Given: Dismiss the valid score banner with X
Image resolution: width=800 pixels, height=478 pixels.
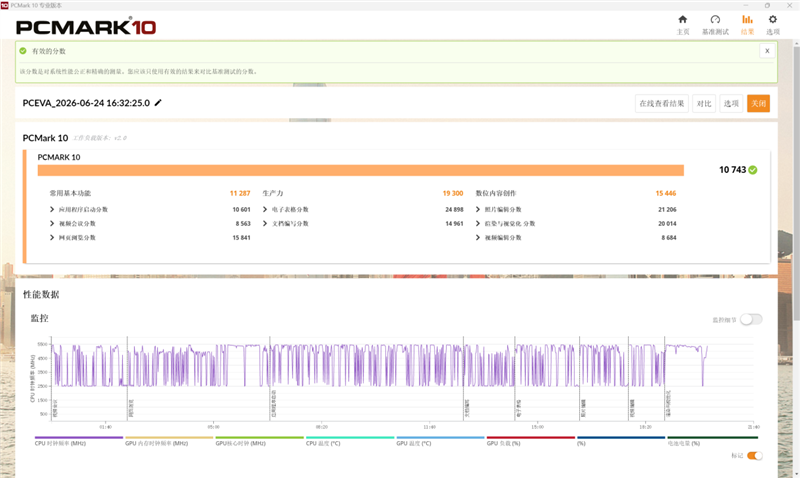Looking at the screenshot, I should pyautogui.click(x=767, y=51).
